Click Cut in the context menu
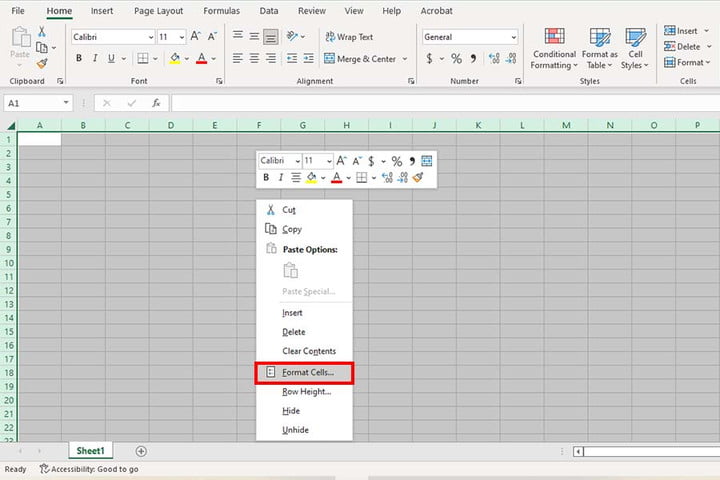The height and width of the screenshot is (480, 720). [304, 210]
